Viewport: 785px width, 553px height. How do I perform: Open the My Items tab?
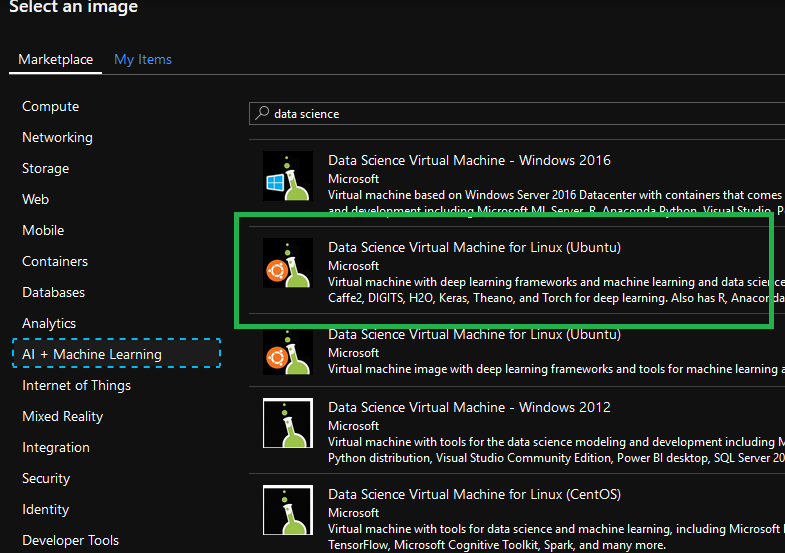(143, 60)
